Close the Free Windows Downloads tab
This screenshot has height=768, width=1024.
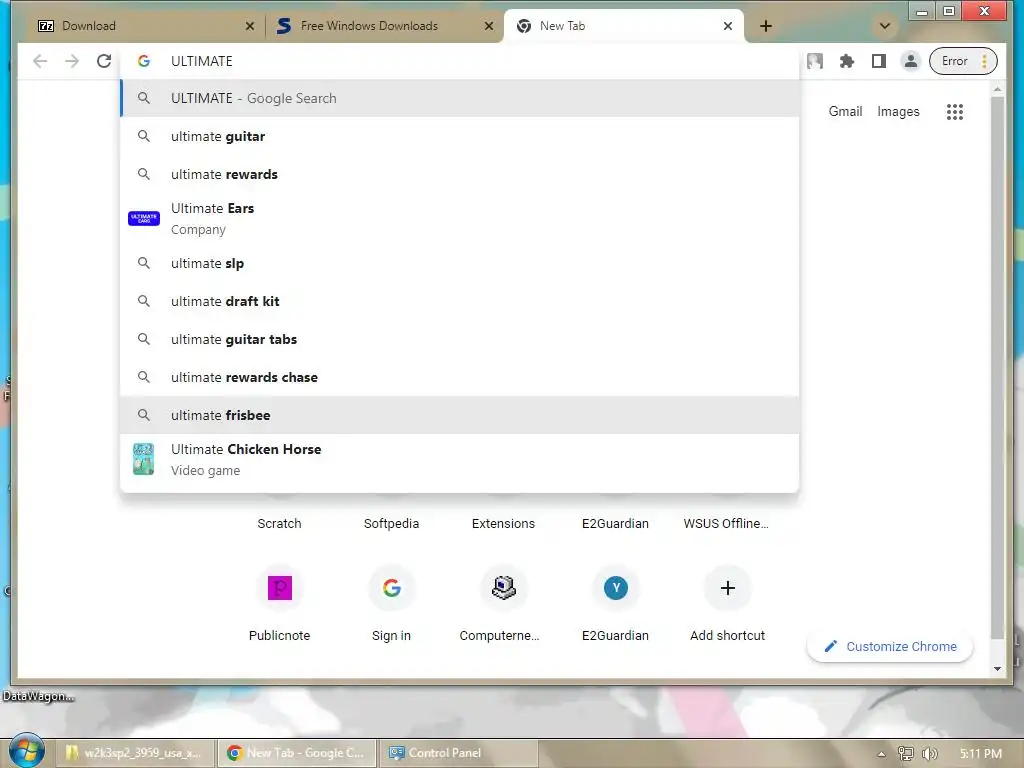[488, 26]
